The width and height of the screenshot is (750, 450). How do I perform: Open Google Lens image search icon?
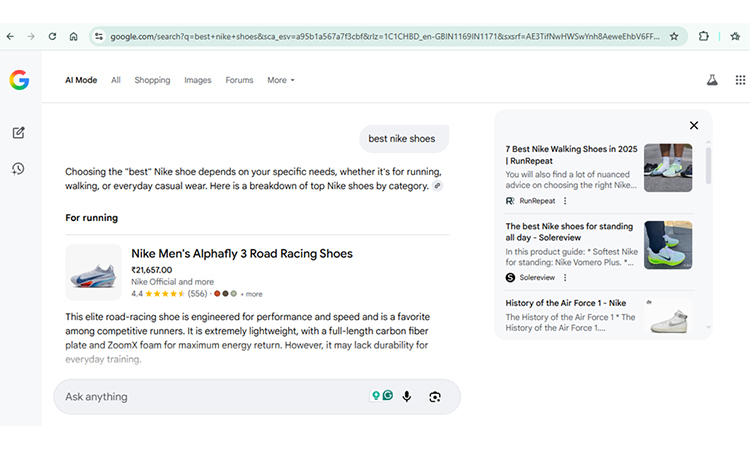coord(435,397)
